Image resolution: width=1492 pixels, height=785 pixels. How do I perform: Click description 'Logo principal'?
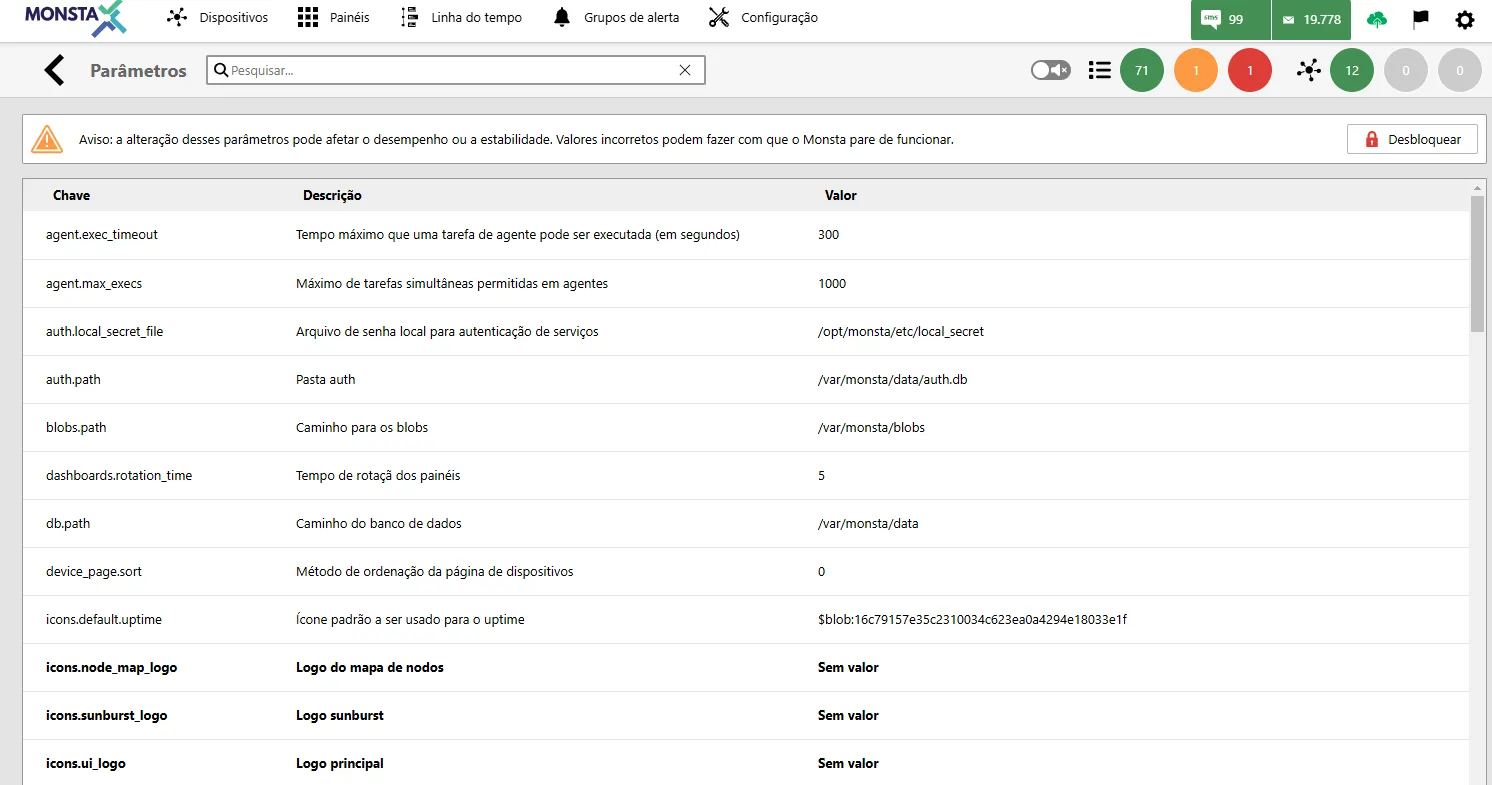pyautogui.click(x=340, y=763)
